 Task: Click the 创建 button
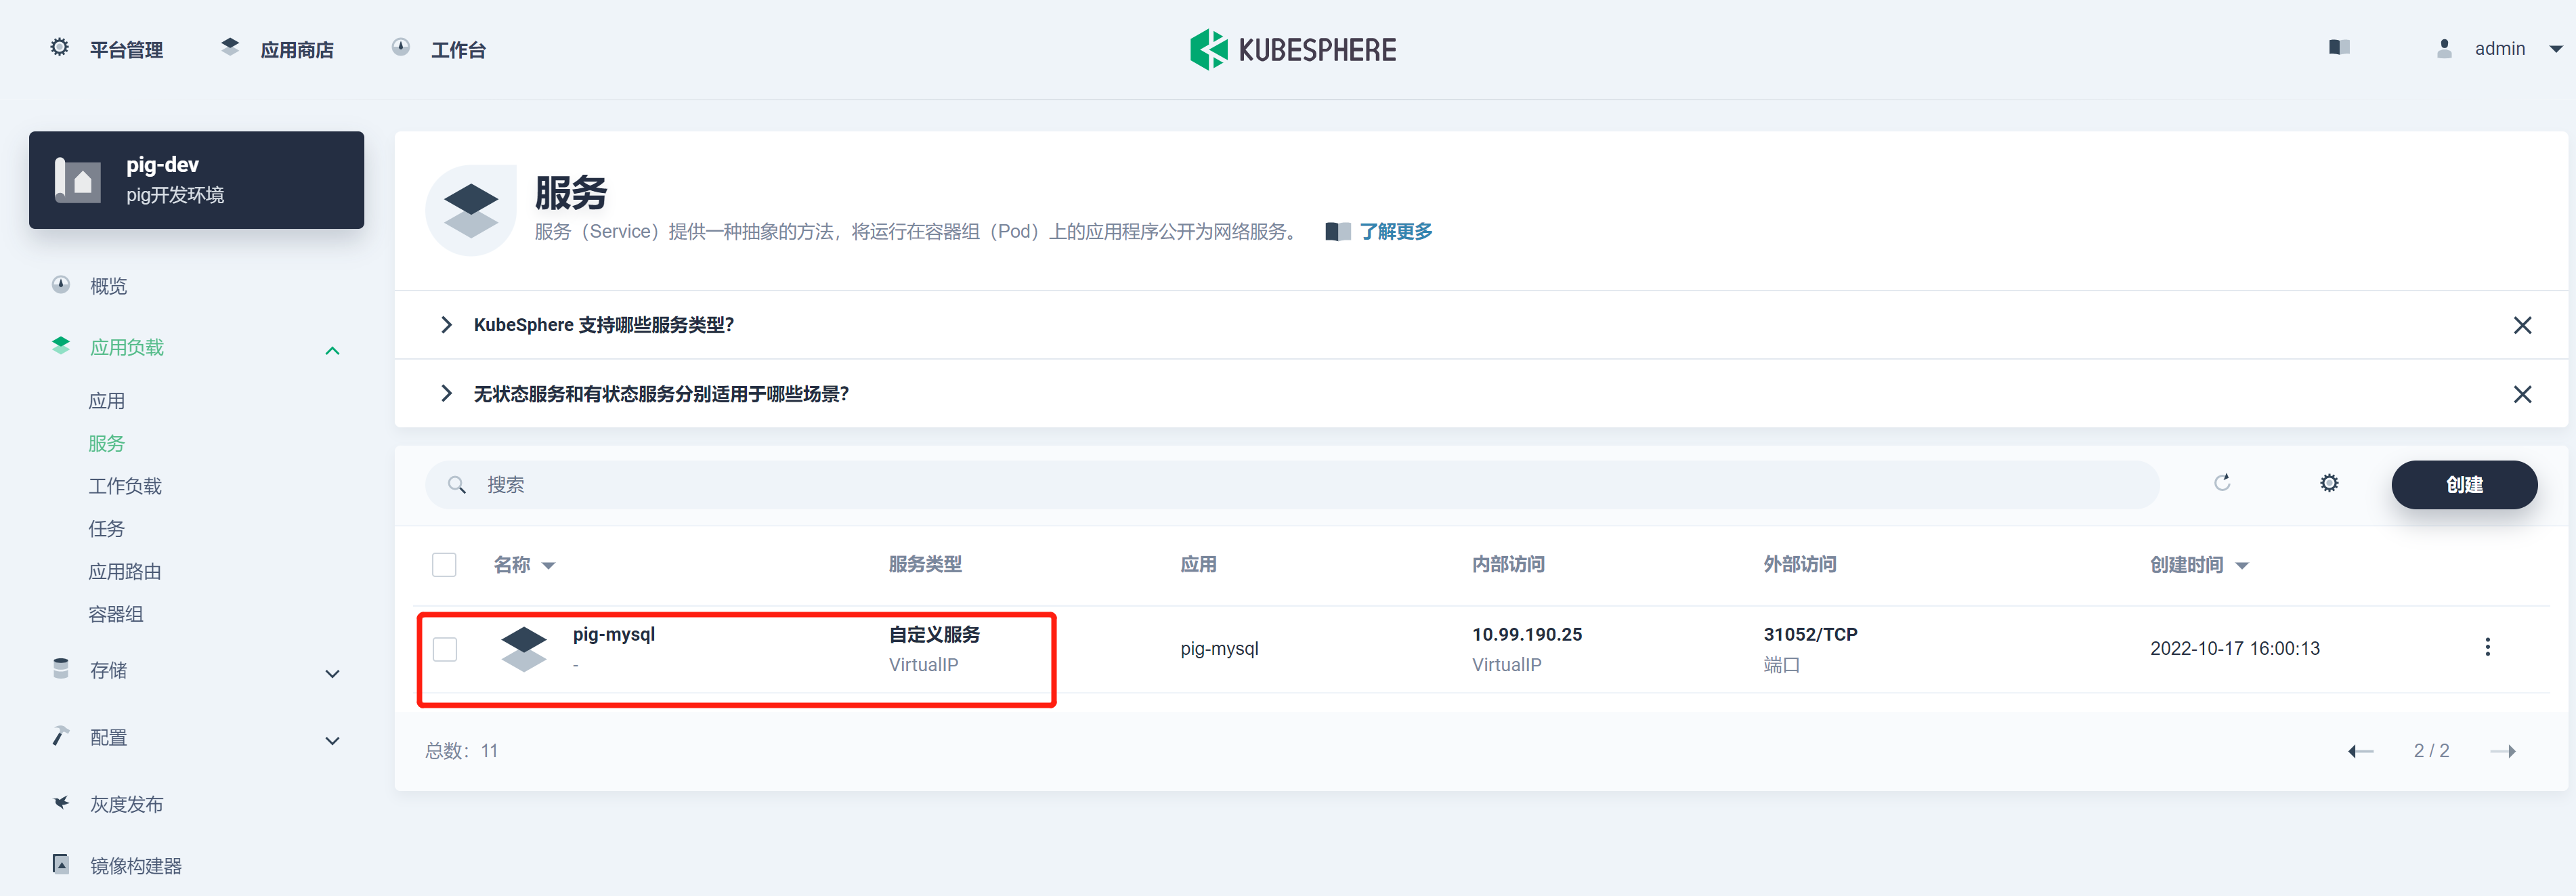[x=2463, y=485]
